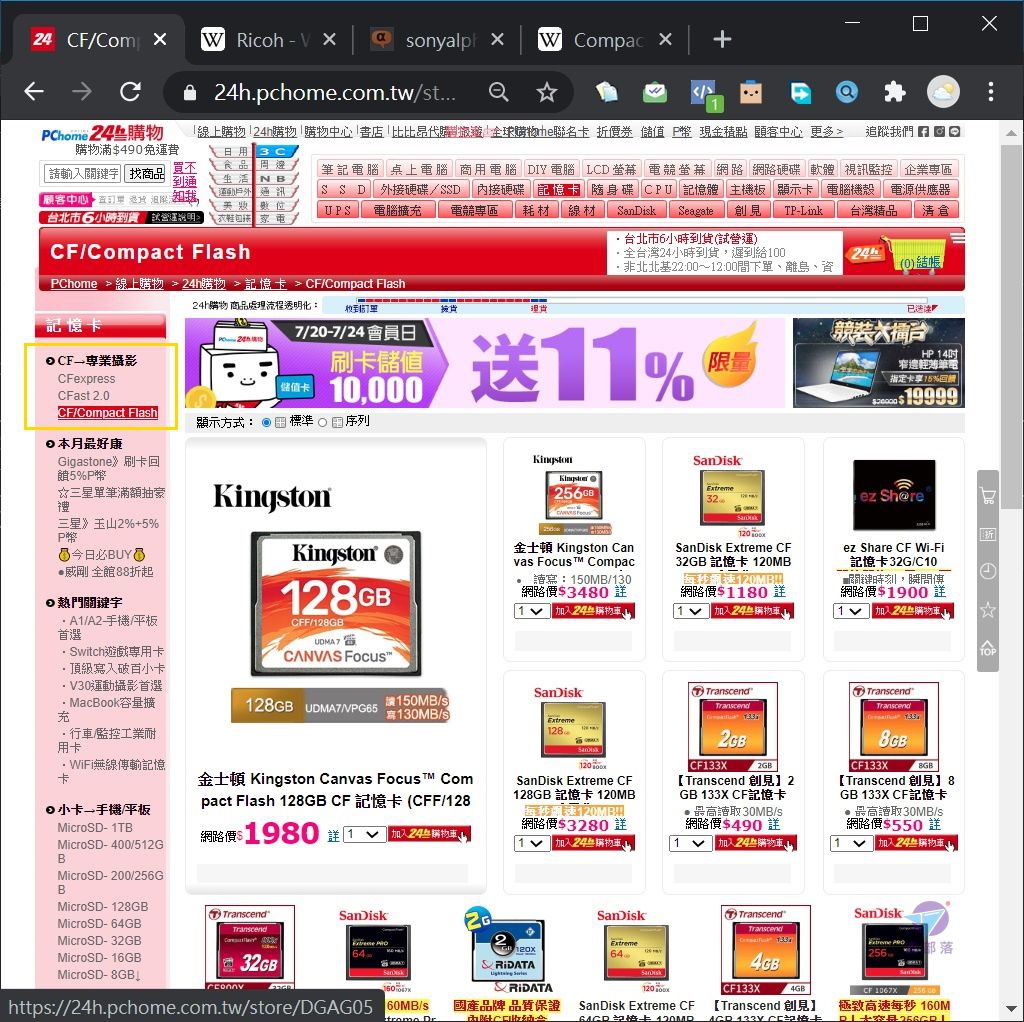Open the Kingston 128GB large product image
The image size is (1024, 1022).
tap(336, 603)
